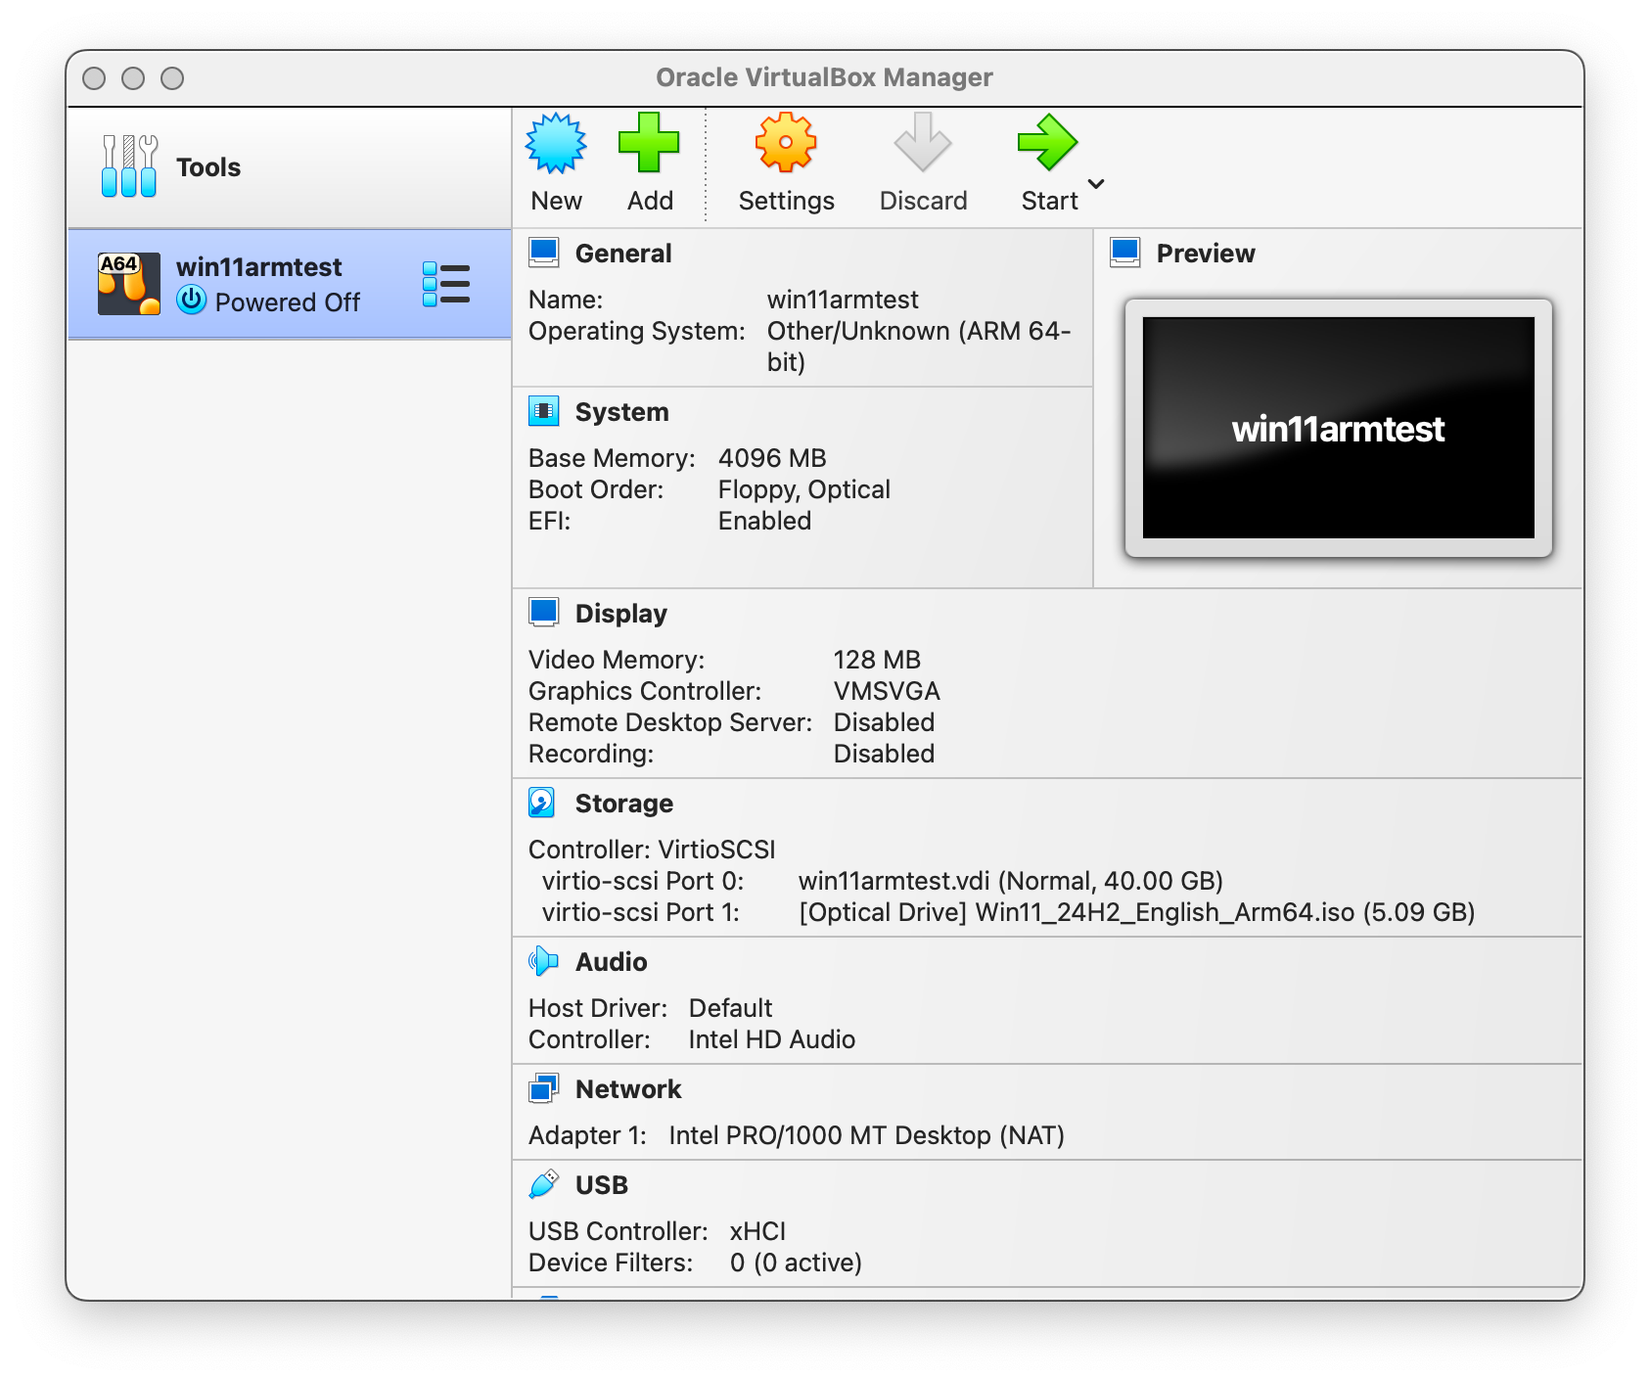
Task: Click the Tools icon in the sidebar
Action: (x=128, y=166)
